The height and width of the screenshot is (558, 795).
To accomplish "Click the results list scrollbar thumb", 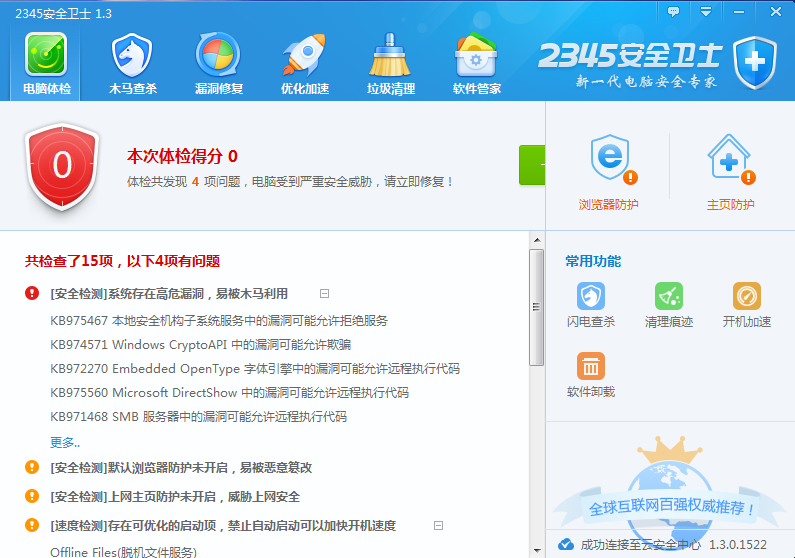I will pos(536,307).
